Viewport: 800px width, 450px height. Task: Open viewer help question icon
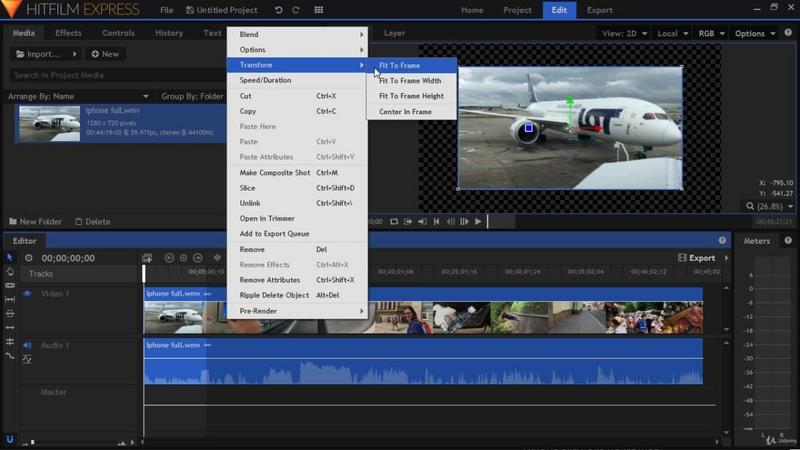coord(788,33)
